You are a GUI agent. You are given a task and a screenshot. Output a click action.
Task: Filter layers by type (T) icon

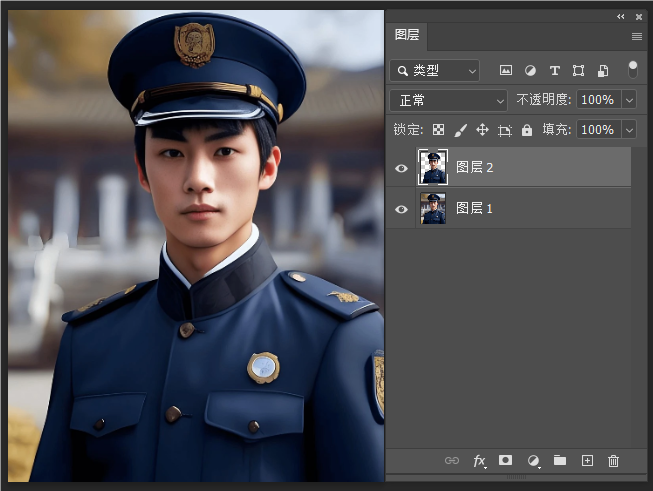[554, 71]
